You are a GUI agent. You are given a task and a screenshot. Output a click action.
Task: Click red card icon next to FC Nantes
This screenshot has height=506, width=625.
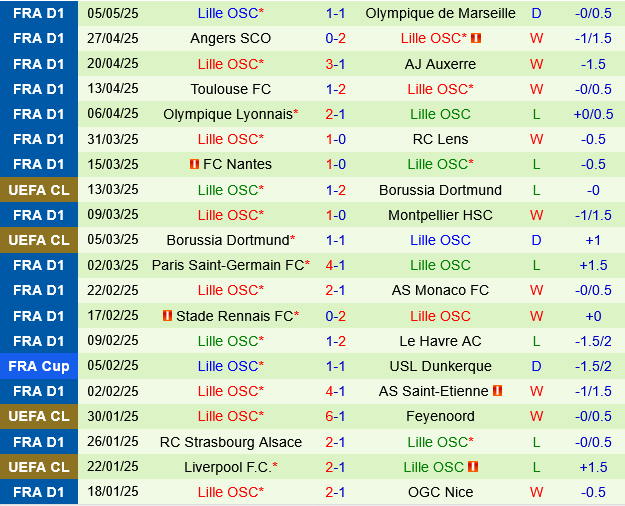point(194,164)
